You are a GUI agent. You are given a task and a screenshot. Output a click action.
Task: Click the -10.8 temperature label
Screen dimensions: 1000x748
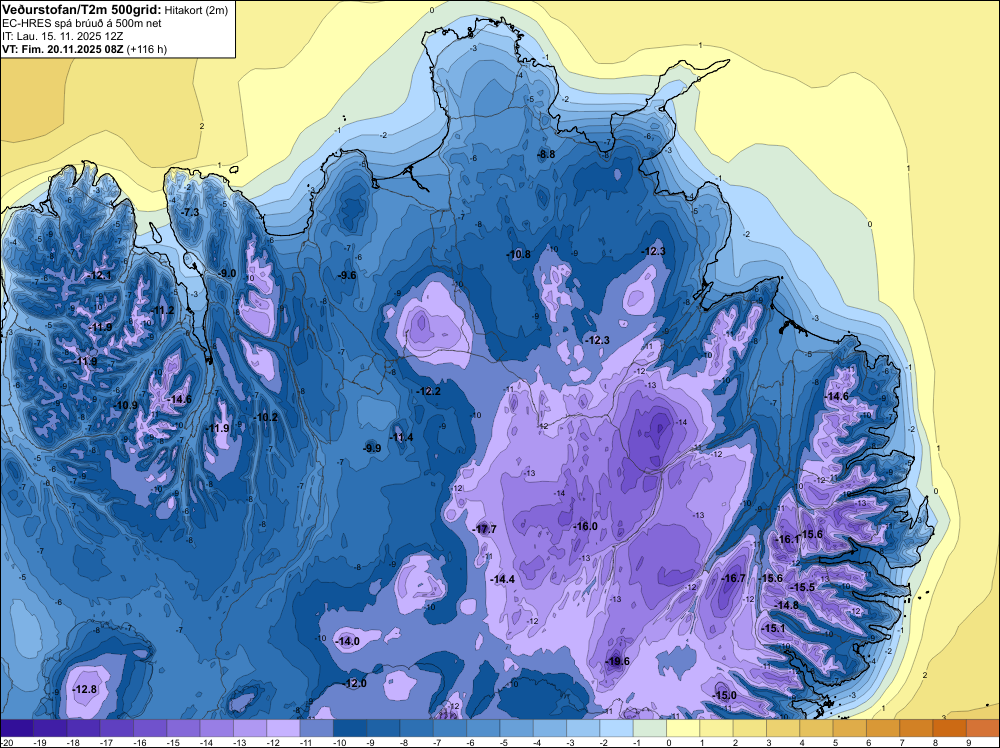pos(519,254)
